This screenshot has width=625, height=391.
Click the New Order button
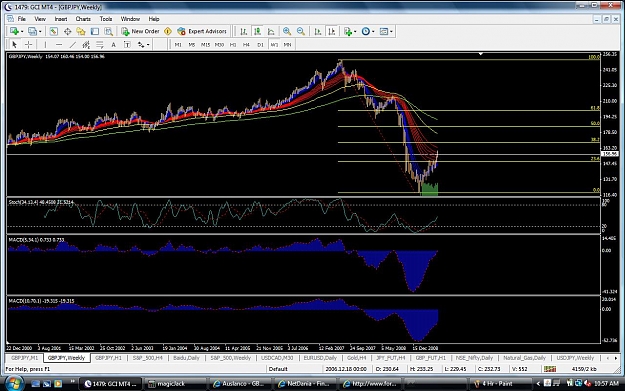pyautogui.click(x=140, y=31)
